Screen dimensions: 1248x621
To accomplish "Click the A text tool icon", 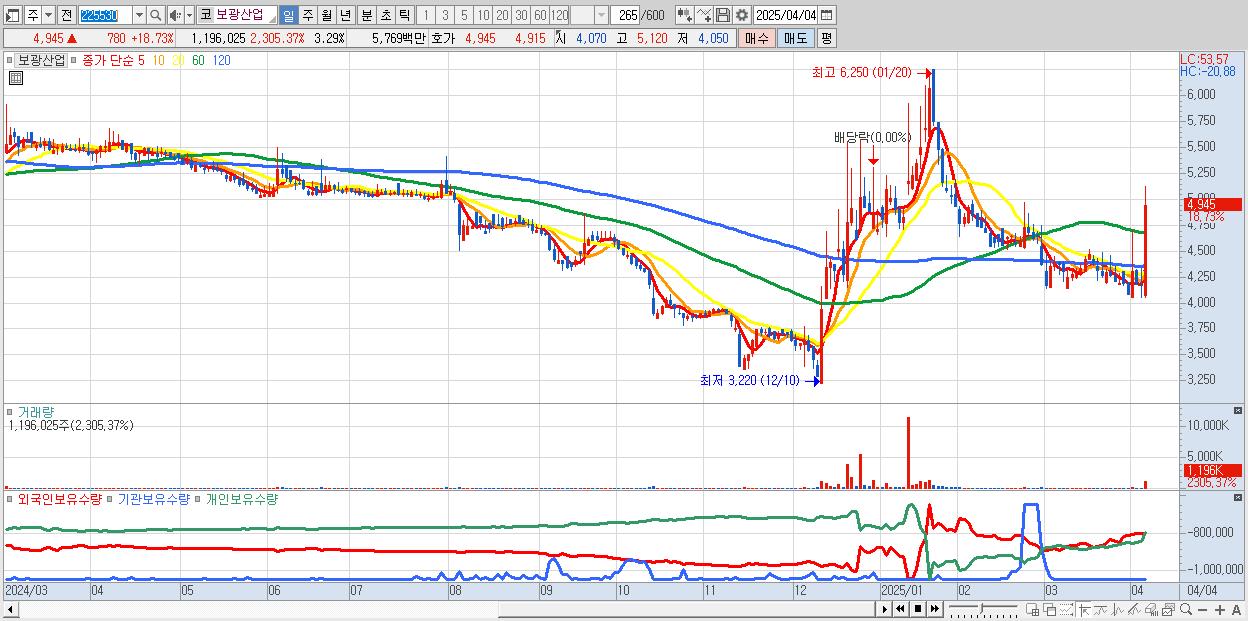I will coord(1237,610).
